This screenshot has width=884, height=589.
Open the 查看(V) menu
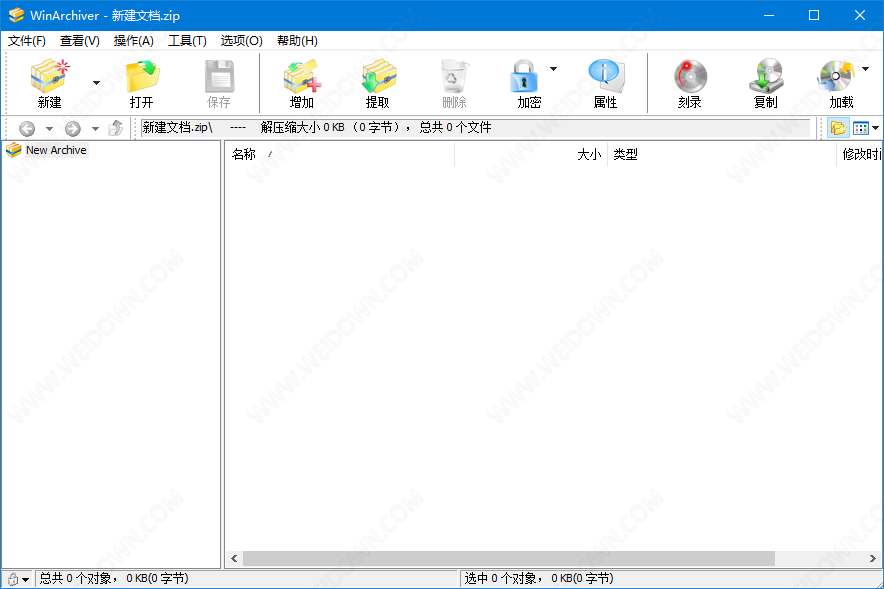(x=79, y=41)
